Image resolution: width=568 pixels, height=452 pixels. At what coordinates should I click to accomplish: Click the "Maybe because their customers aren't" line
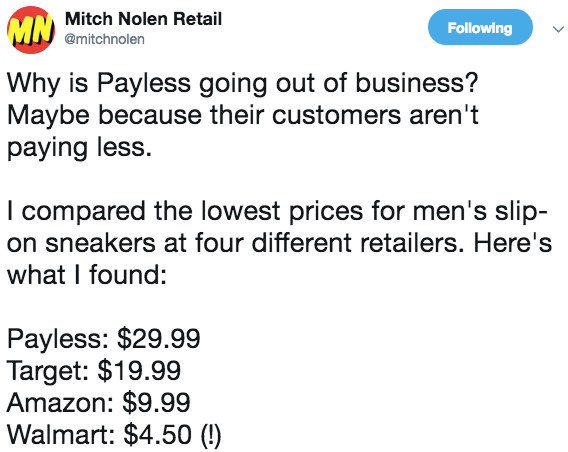[x=243, y=115]
